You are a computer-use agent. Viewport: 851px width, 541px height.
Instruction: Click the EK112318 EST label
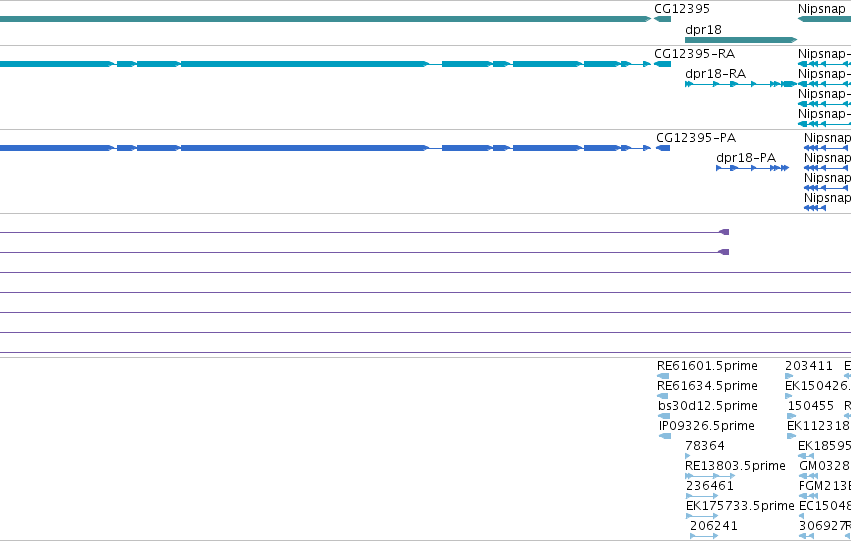818,426
